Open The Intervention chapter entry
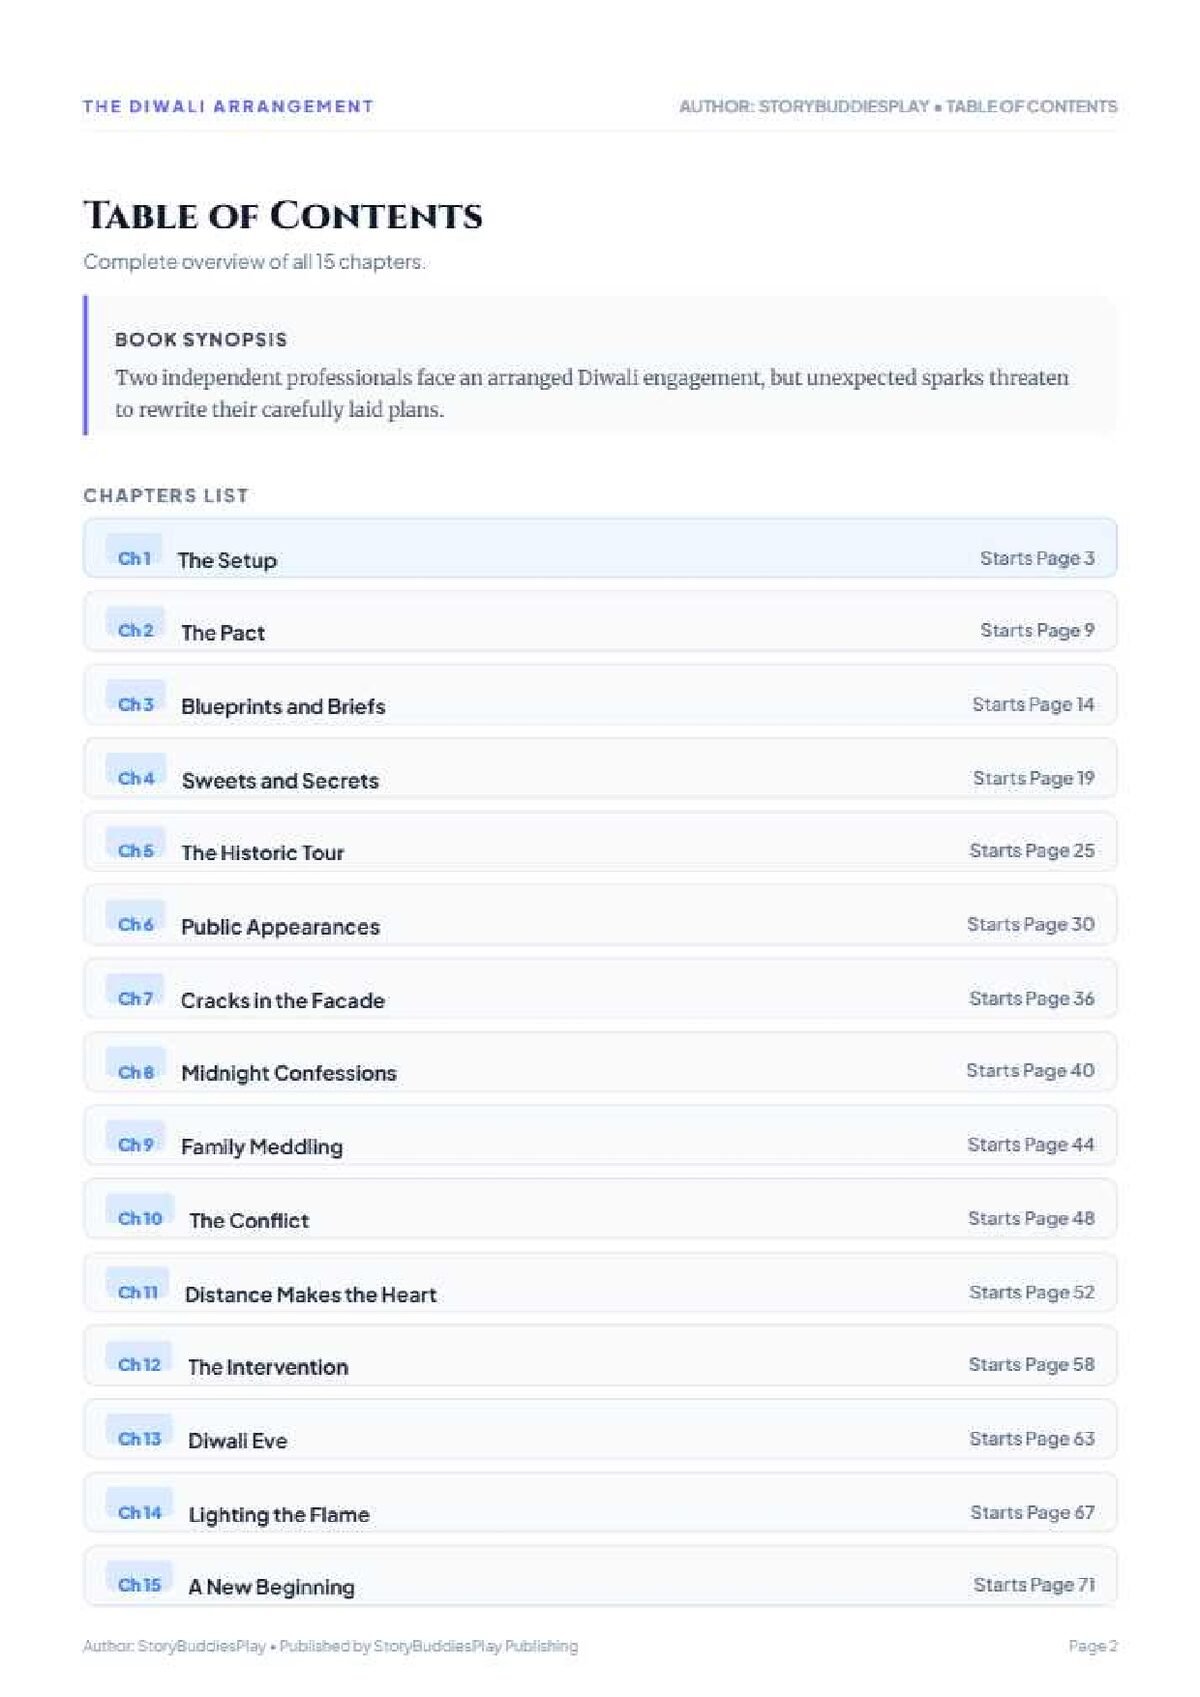The width and height of the screenshot is (1200, 1697). tap(600, 1356)
